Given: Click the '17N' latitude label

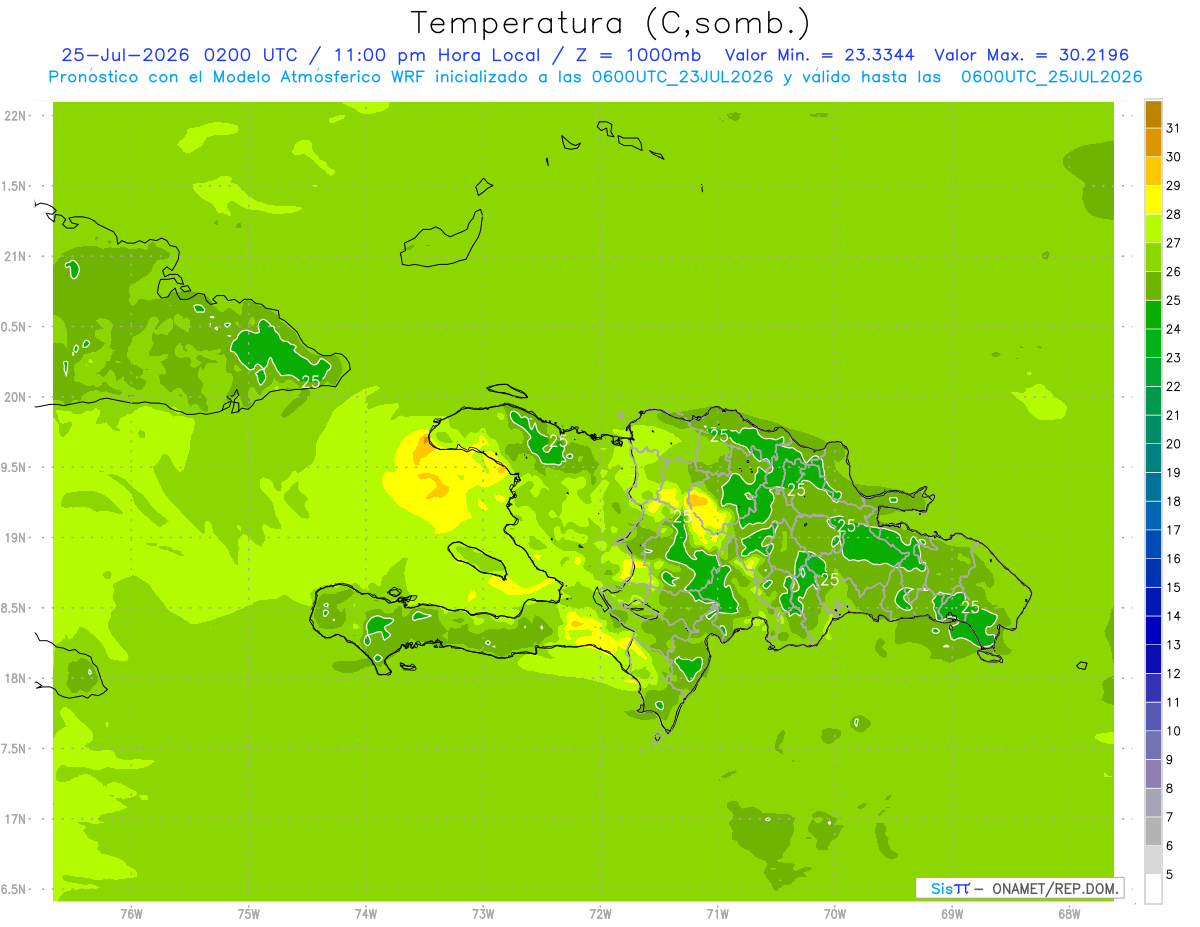Looking at the screenshot, I should (14, 819).
